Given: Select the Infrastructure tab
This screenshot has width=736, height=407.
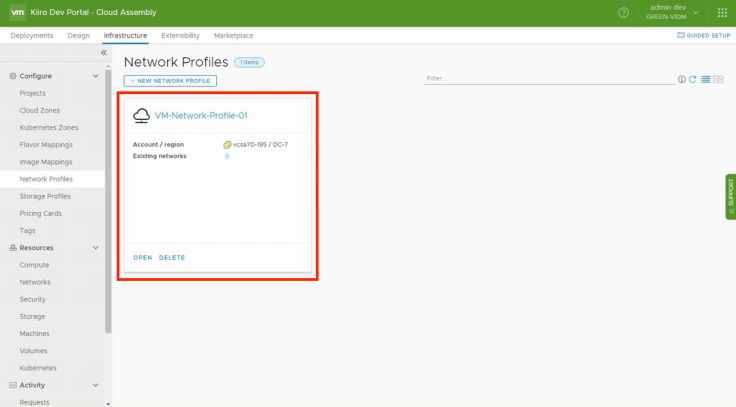Looking at the screenshot, I should pos(125,36).
